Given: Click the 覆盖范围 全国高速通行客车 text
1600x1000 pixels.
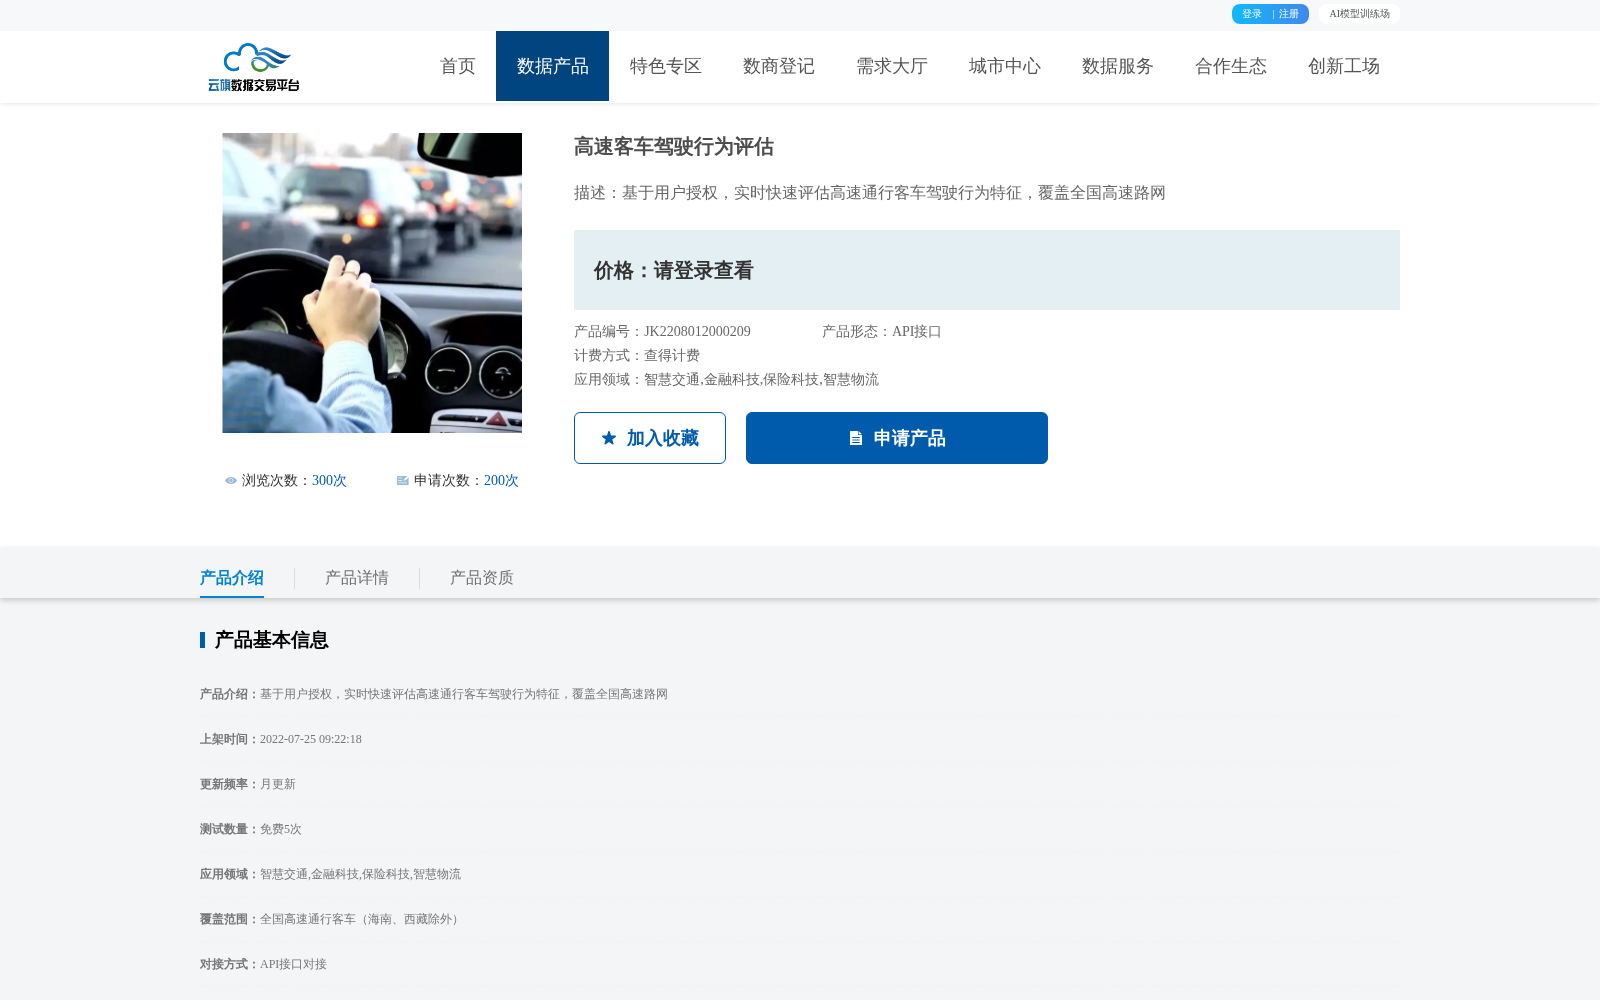Looking at the screenshot, I should click(332, 919).
